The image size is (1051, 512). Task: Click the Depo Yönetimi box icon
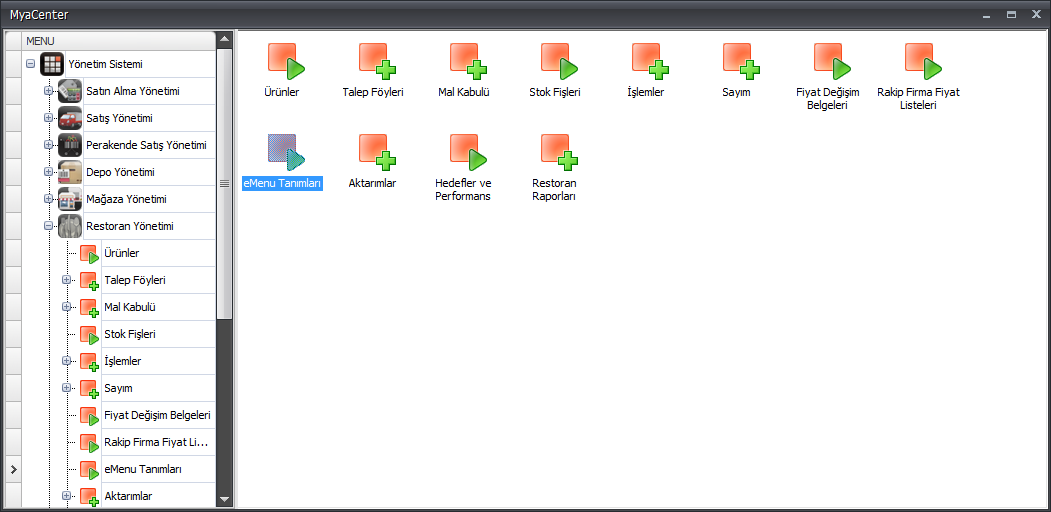pyautogui.click(x=70, y=172)
